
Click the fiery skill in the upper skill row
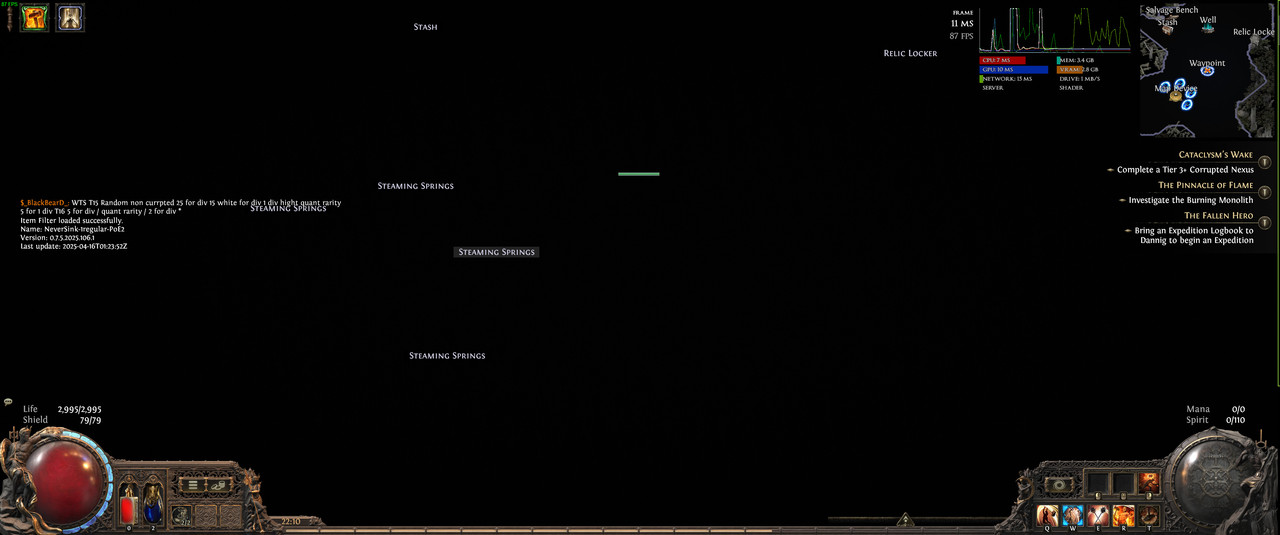(x=1148, y=483)
